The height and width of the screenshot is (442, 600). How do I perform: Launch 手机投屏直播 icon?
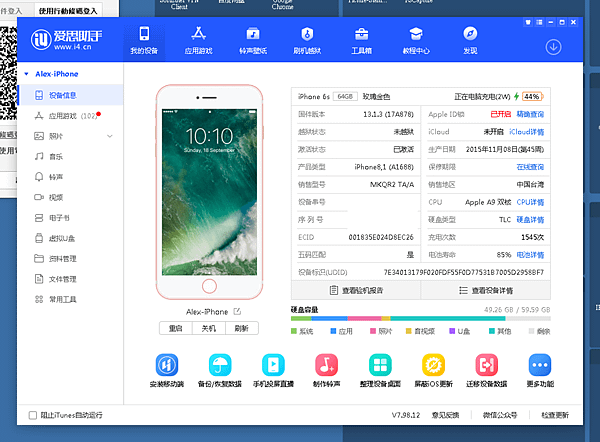point(273,365)
